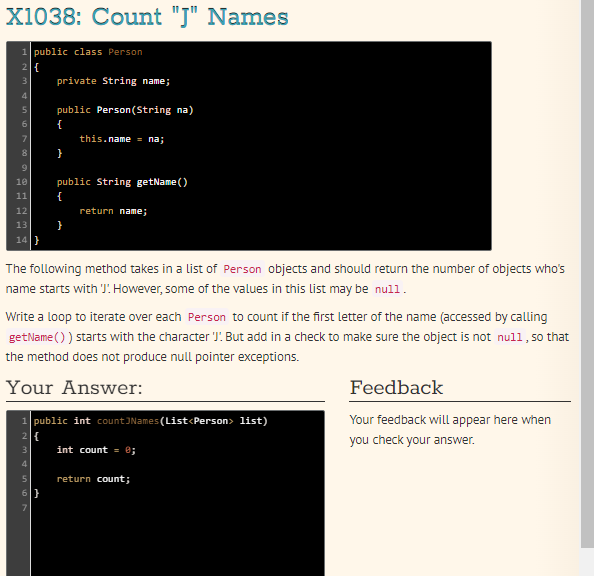Click the 'X1038: Count "J" Names' heading
594x576 pixels.
[147, 17]
